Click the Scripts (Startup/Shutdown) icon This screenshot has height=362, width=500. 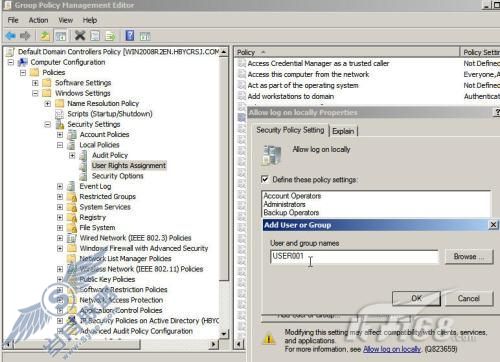point(59,114)
